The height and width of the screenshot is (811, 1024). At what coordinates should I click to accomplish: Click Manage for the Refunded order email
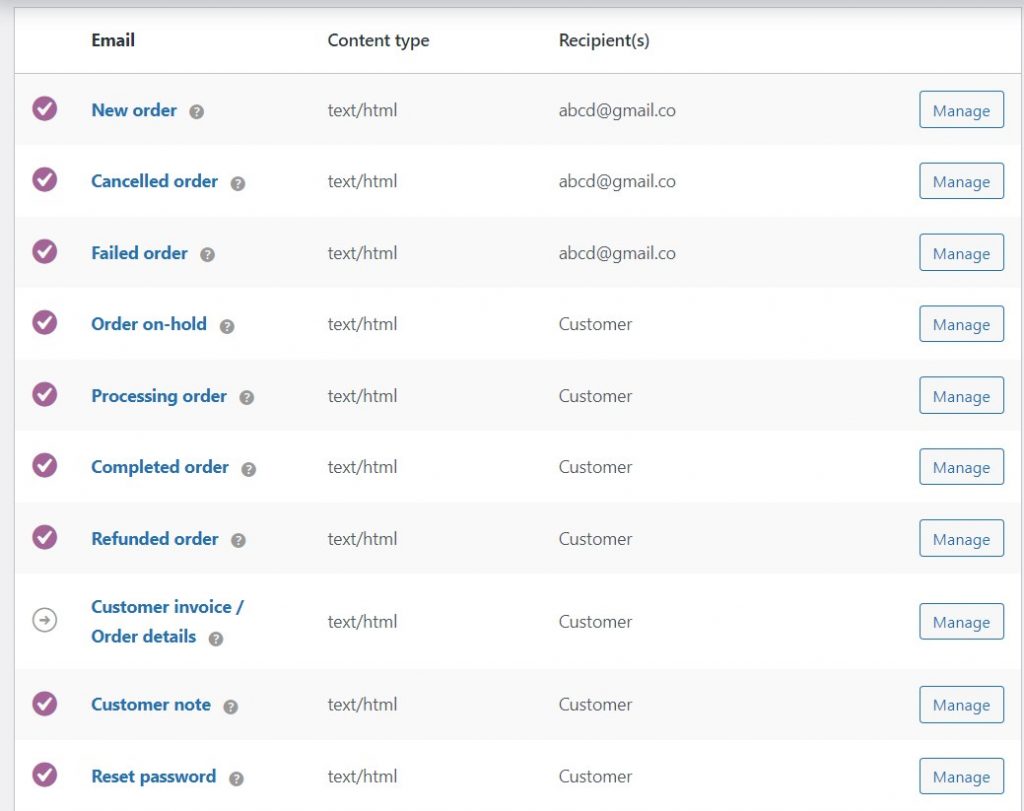961,539
